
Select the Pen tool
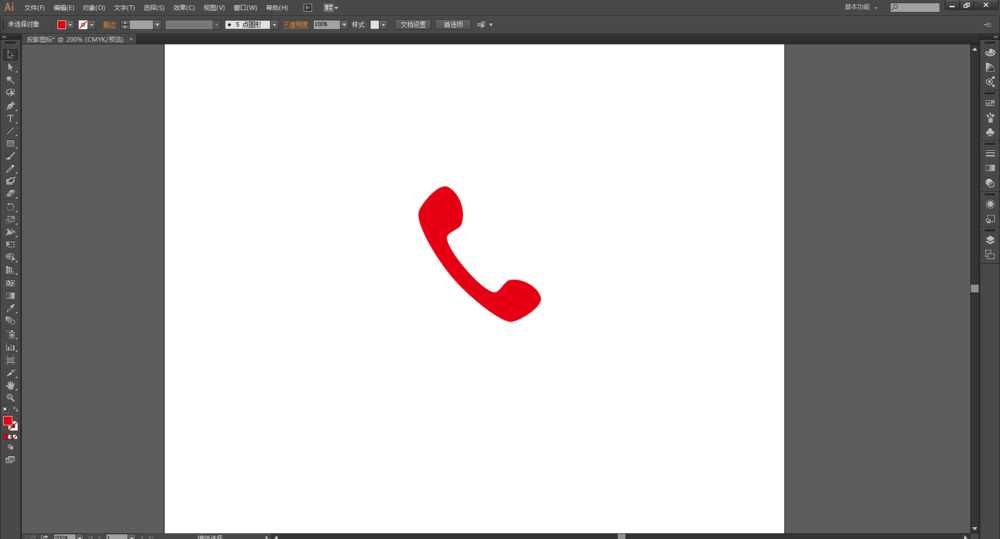click(x=11, y=106)
